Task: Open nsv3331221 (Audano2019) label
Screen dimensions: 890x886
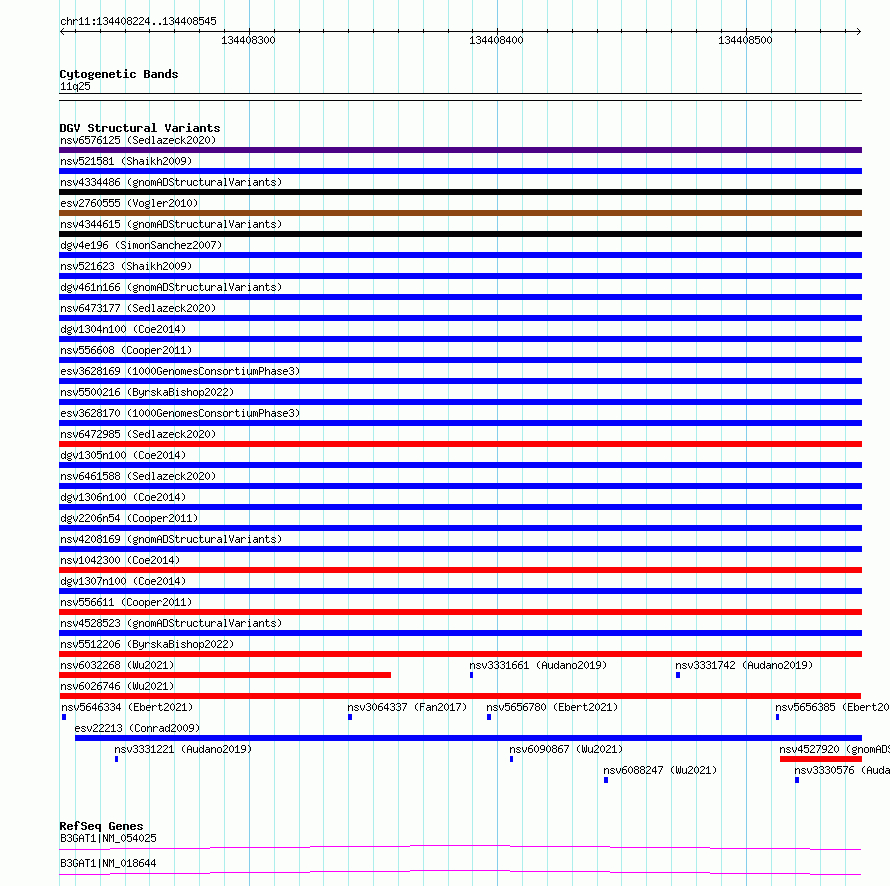Action: pos(183,749)
